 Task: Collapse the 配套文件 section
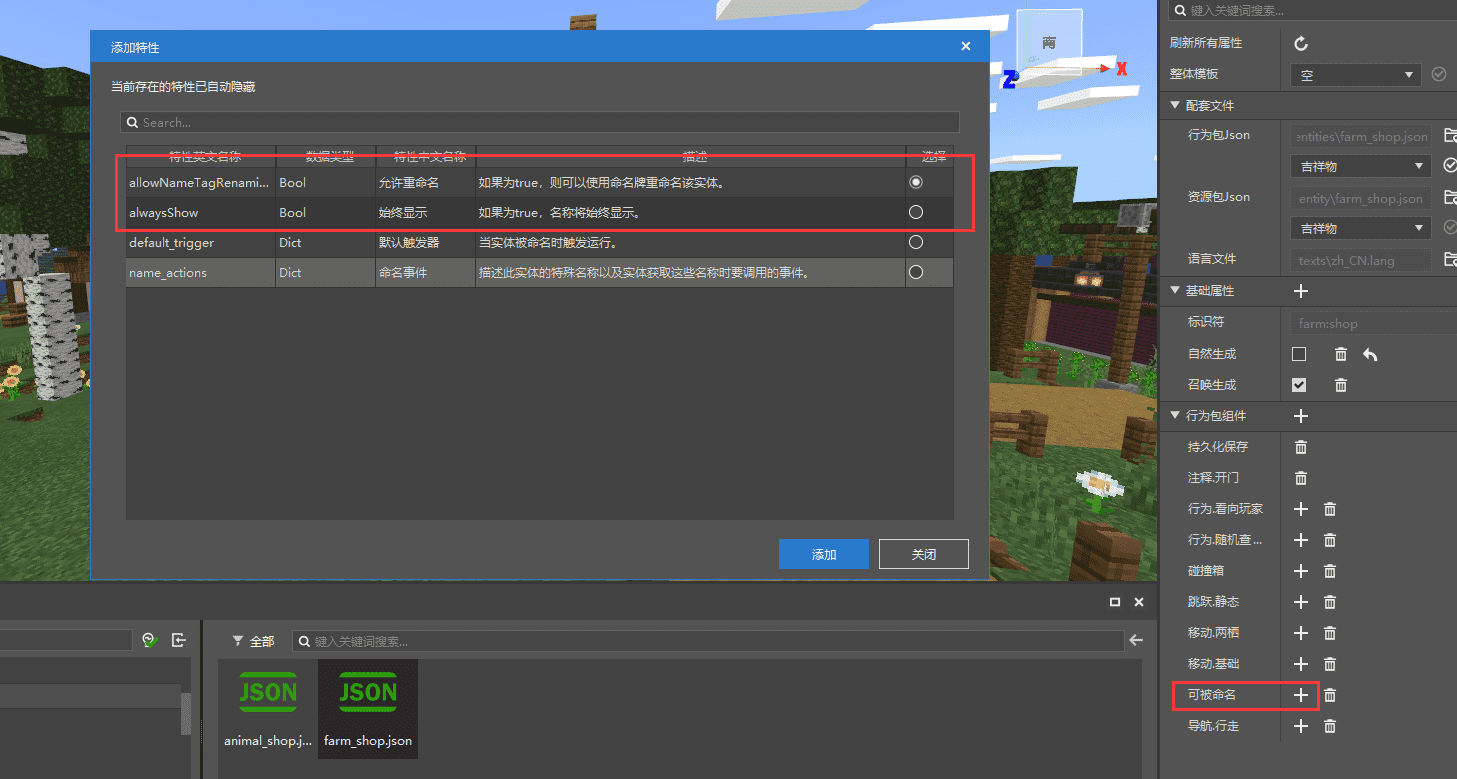1175,105
